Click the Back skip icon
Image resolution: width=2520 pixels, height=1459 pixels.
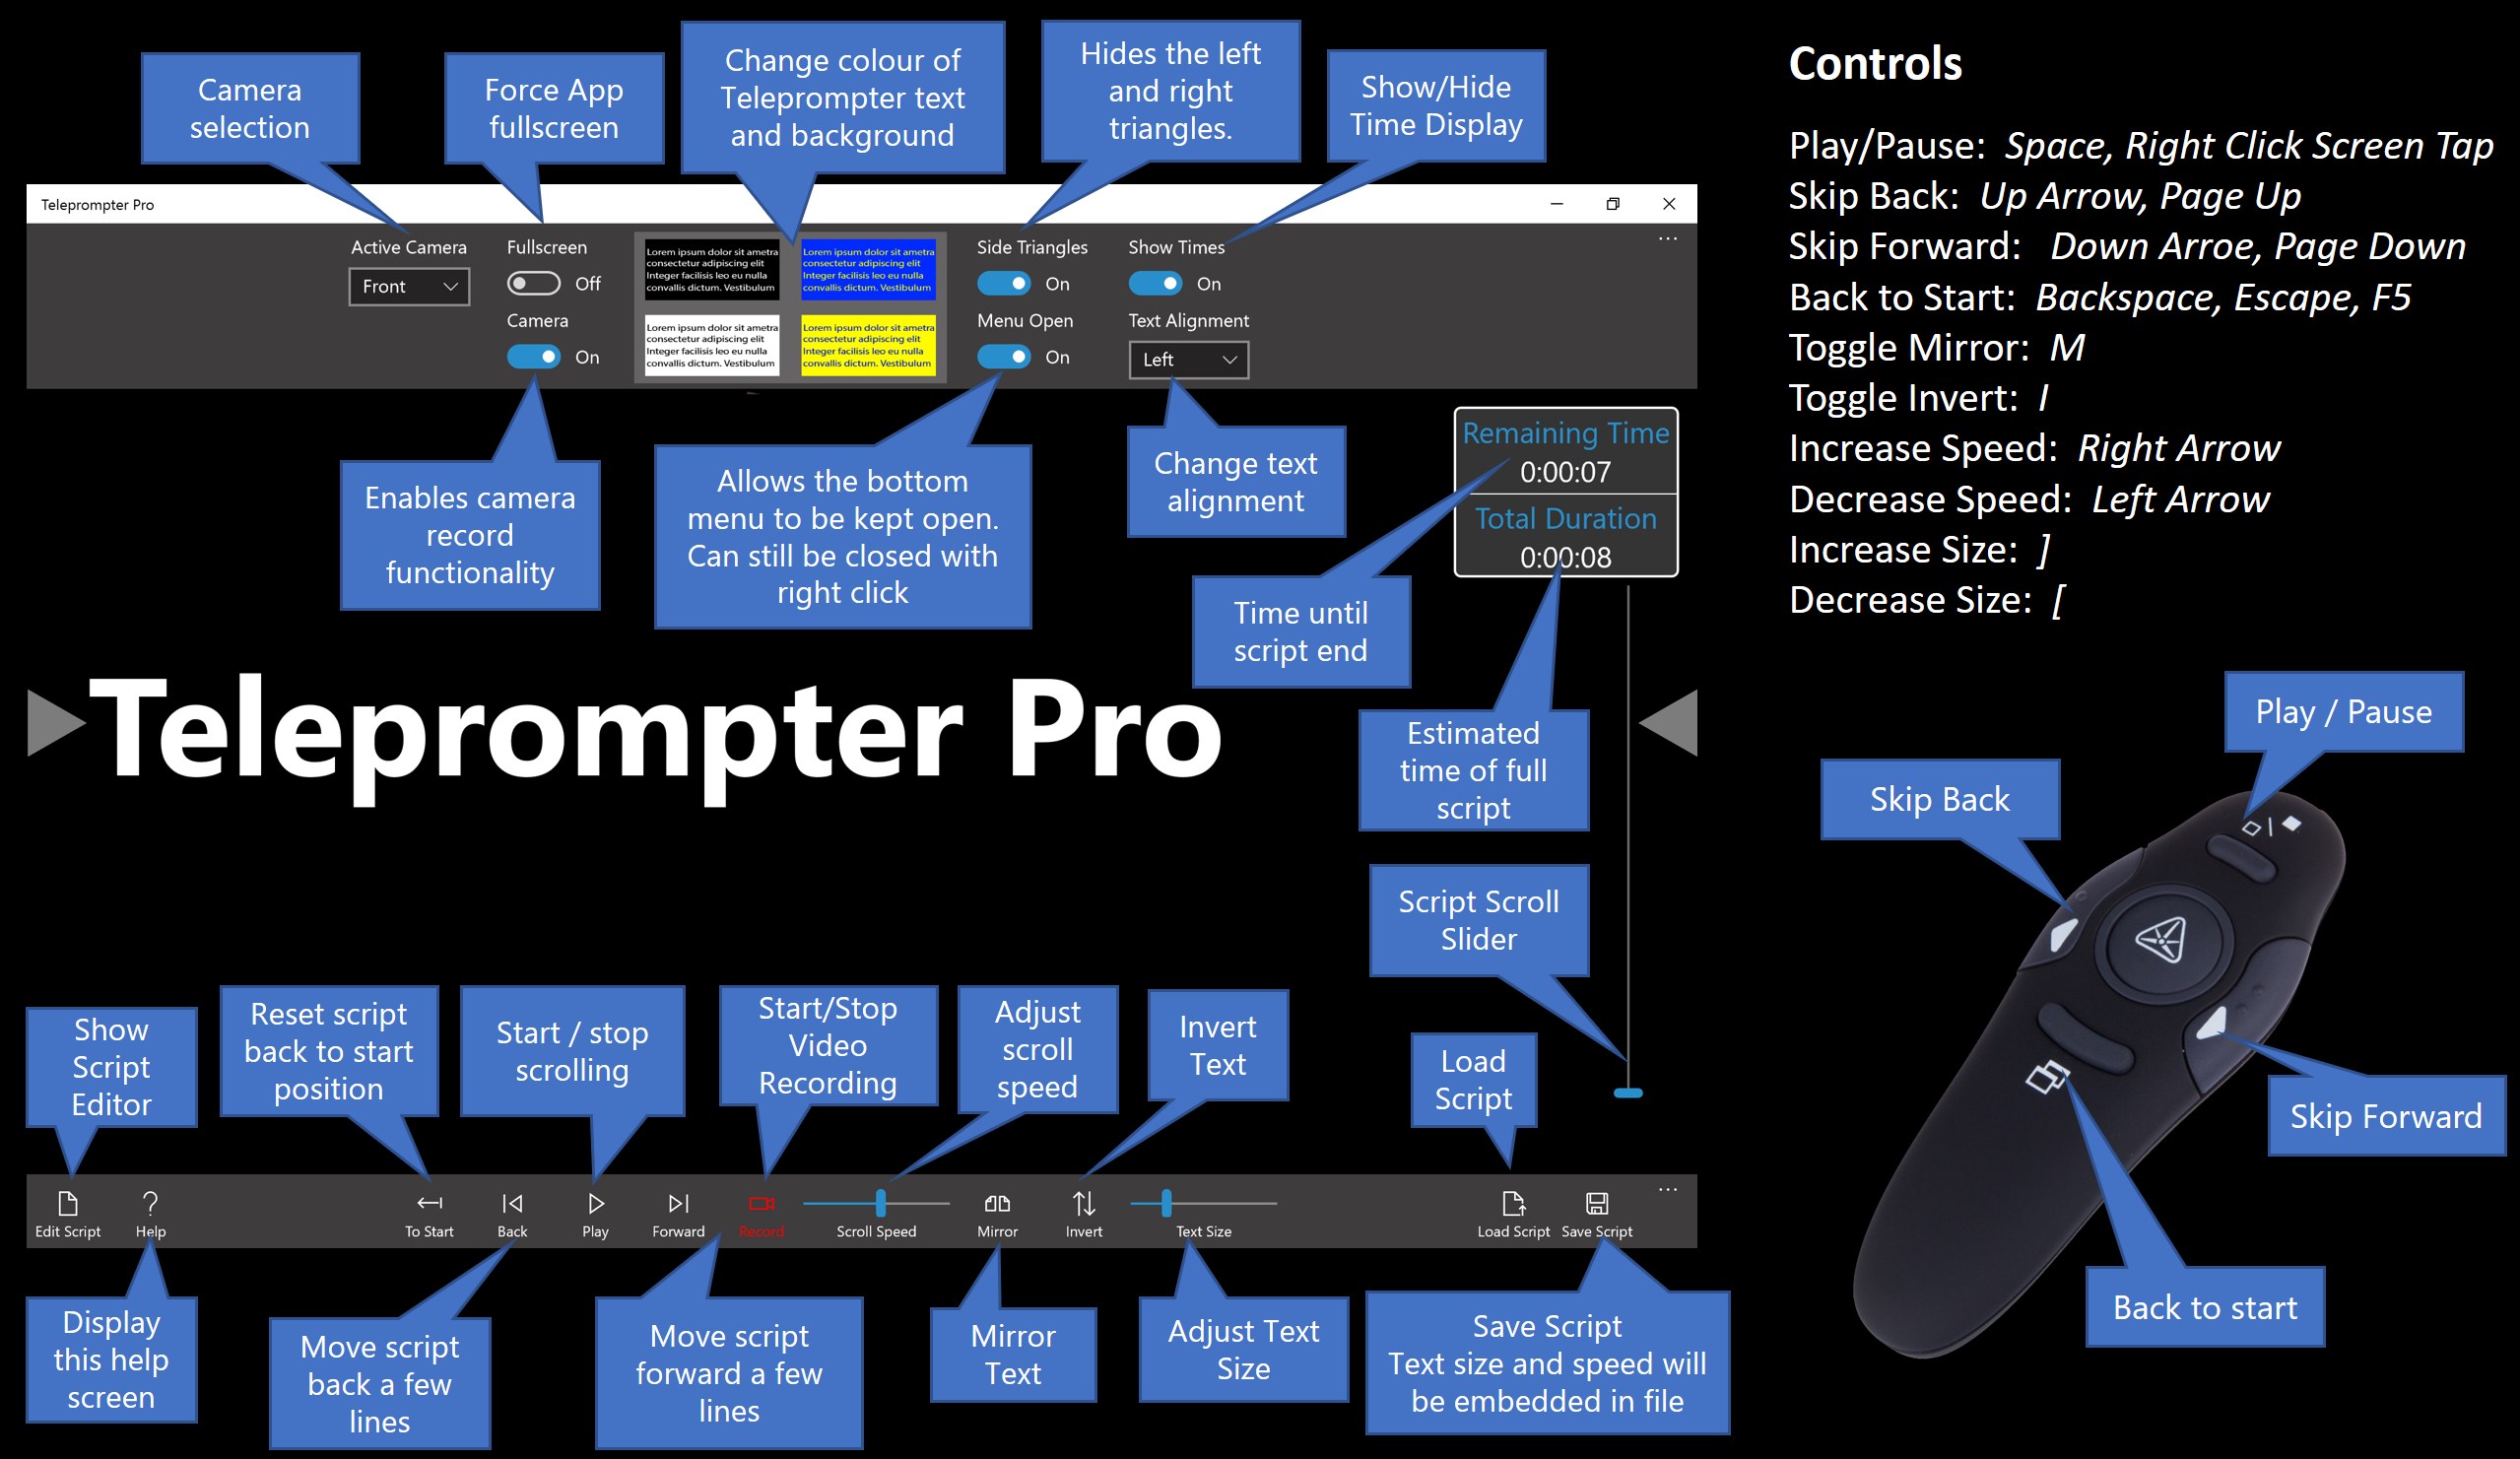tap(516, 1211)
